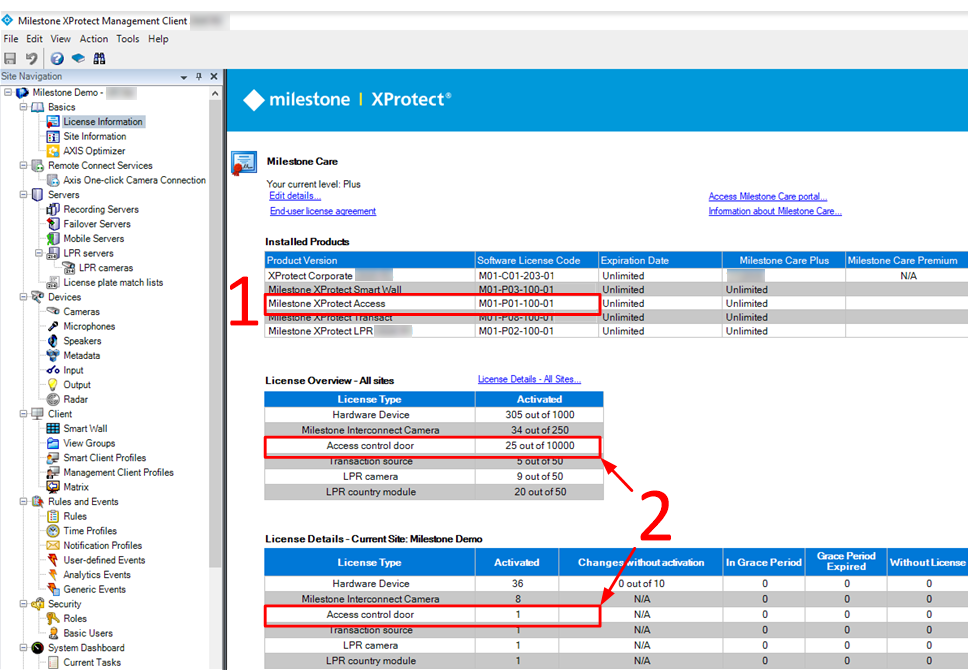The width and height of the screenshot is (968, 670).
Task: Open the Action menu
Action: click(94, 39)
